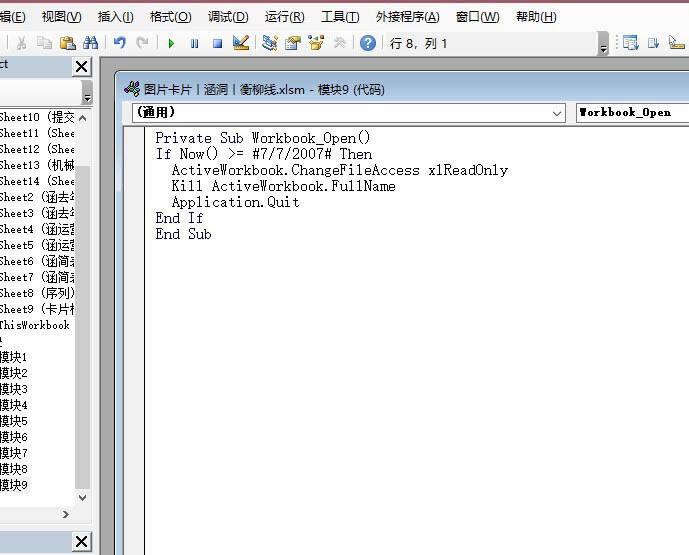The height and width of the screenshot is (555, 689).
Task: Open the 窗口(W) menu
Action: pos(478,17)
